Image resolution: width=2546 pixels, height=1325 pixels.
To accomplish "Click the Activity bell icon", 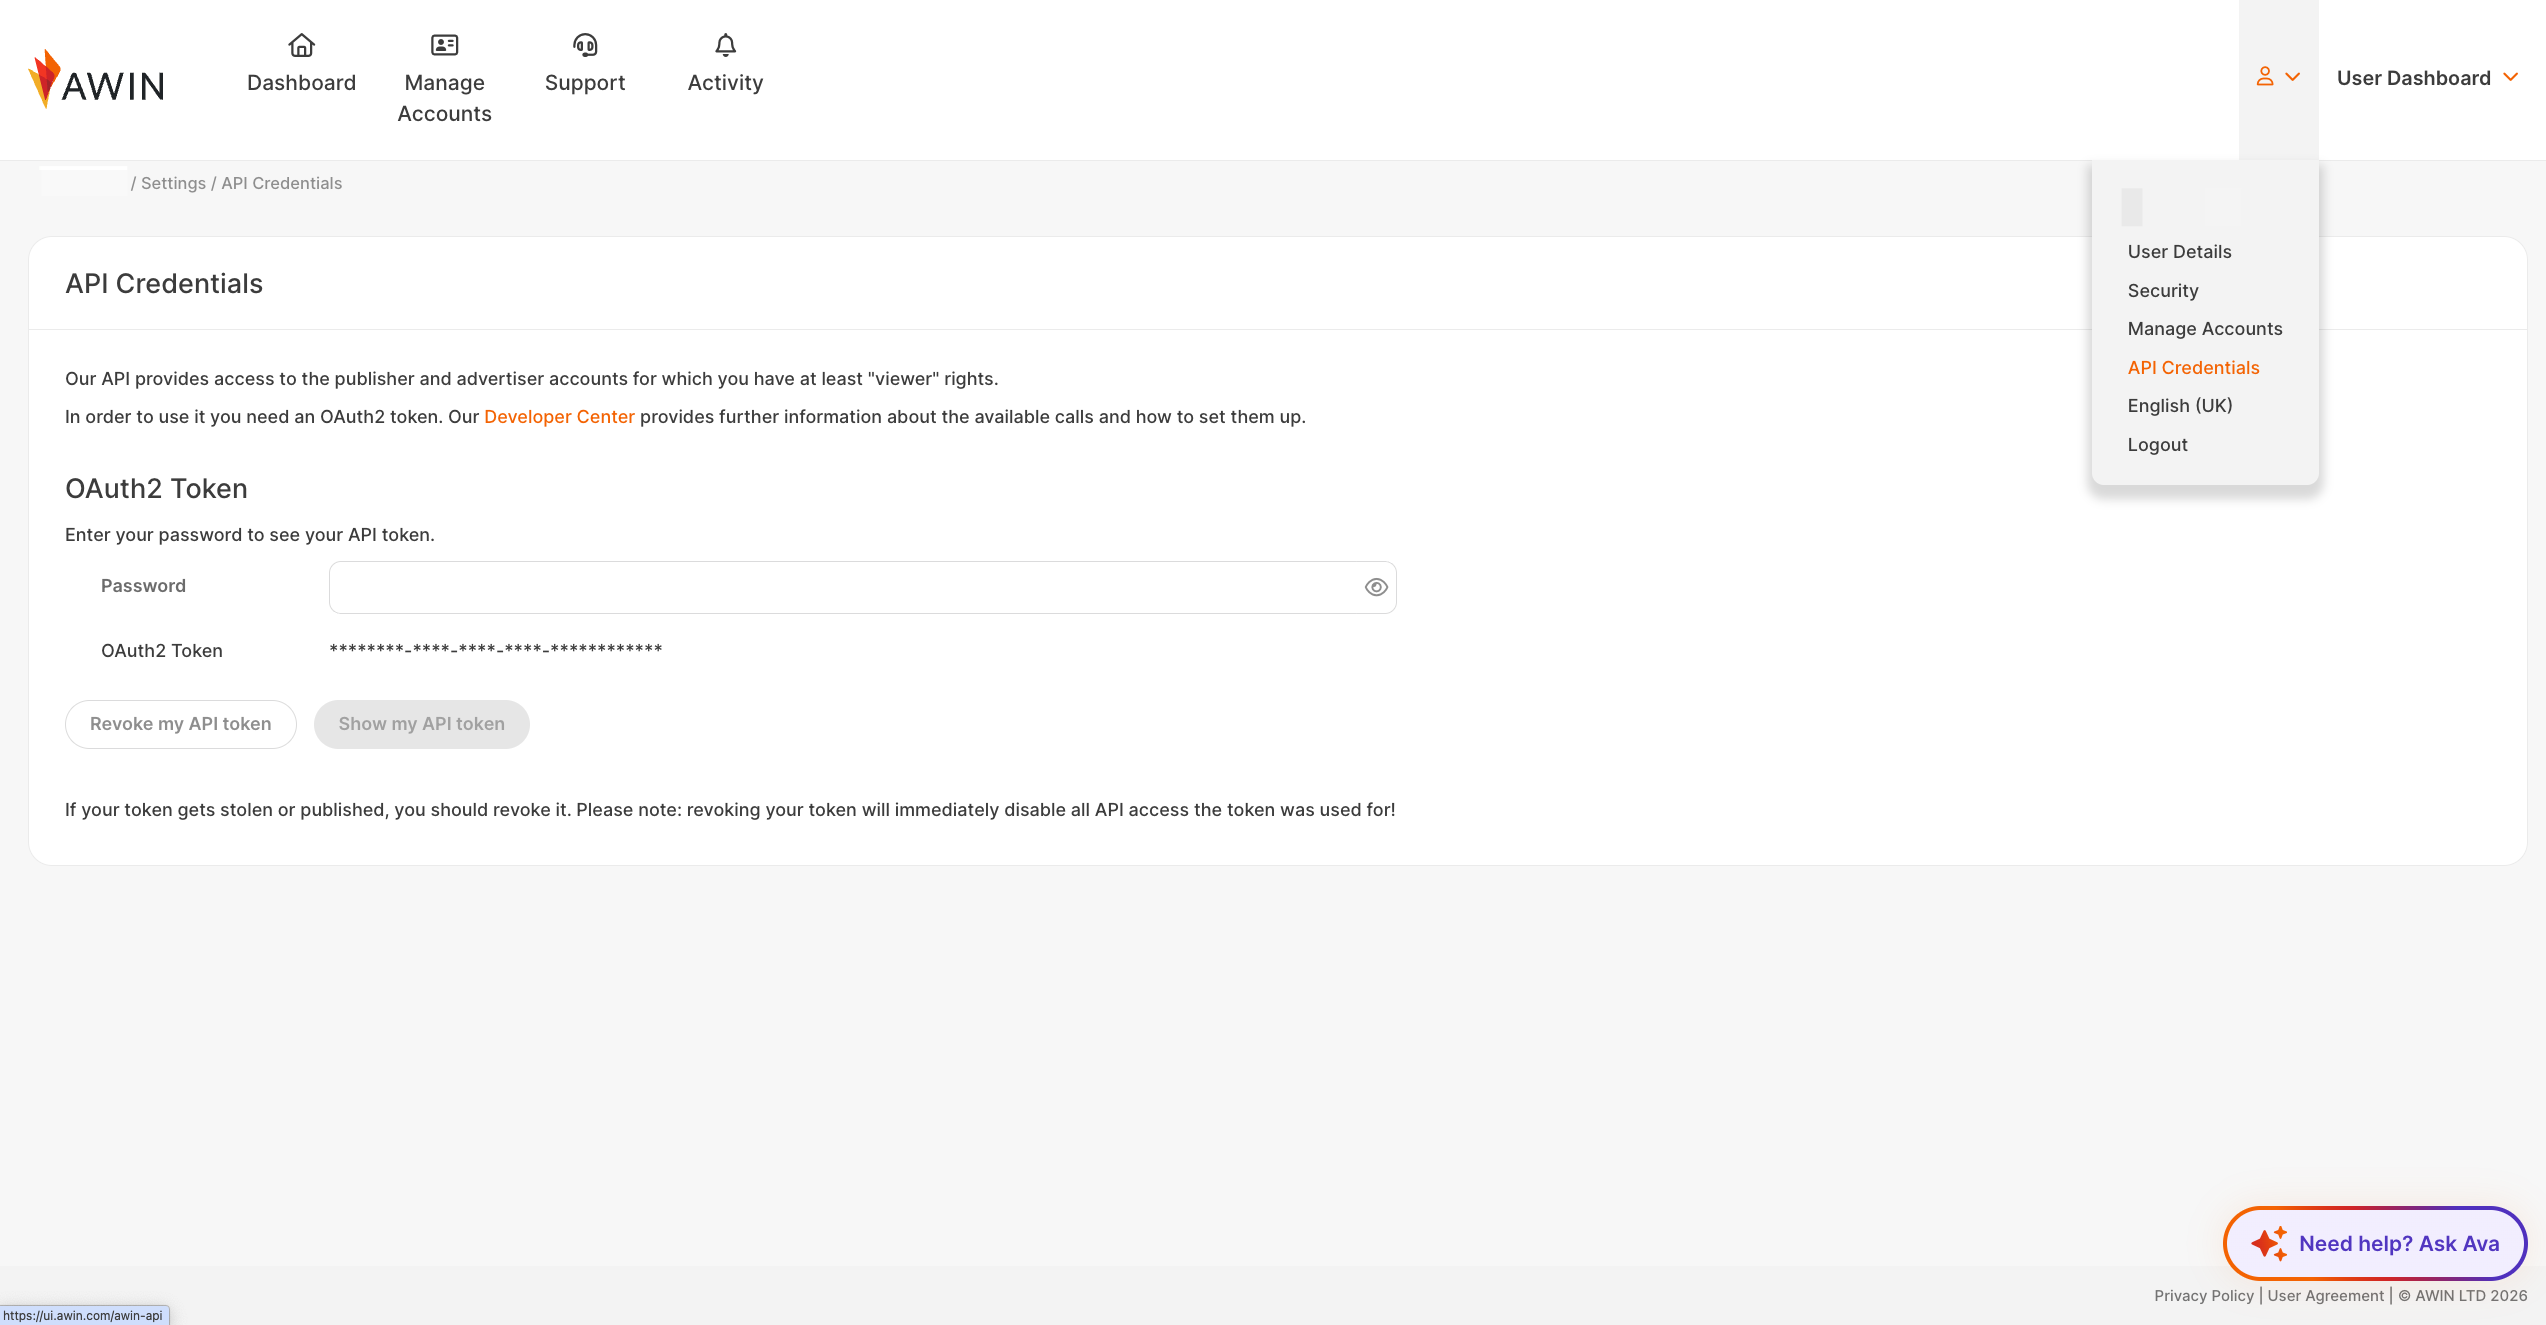I will (725, 45).
